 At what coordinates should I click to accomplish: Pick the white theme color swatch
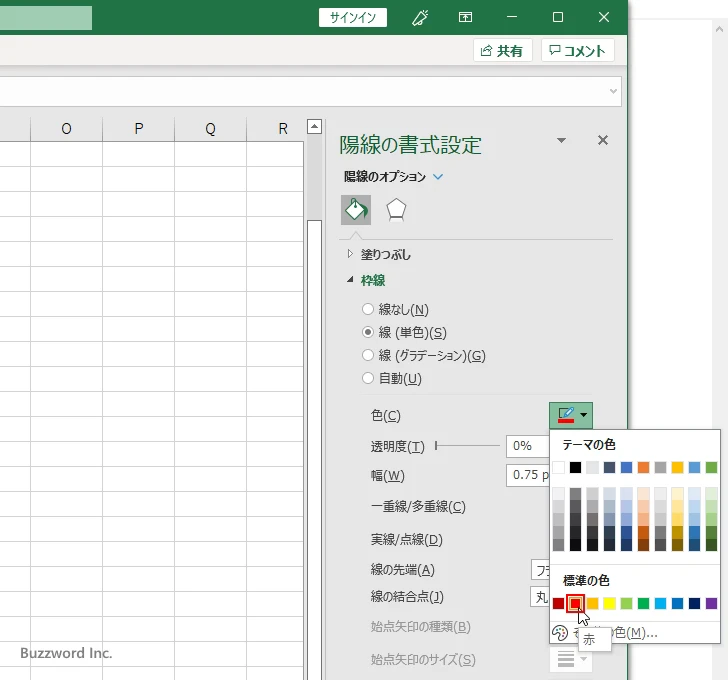pos(559,467)
